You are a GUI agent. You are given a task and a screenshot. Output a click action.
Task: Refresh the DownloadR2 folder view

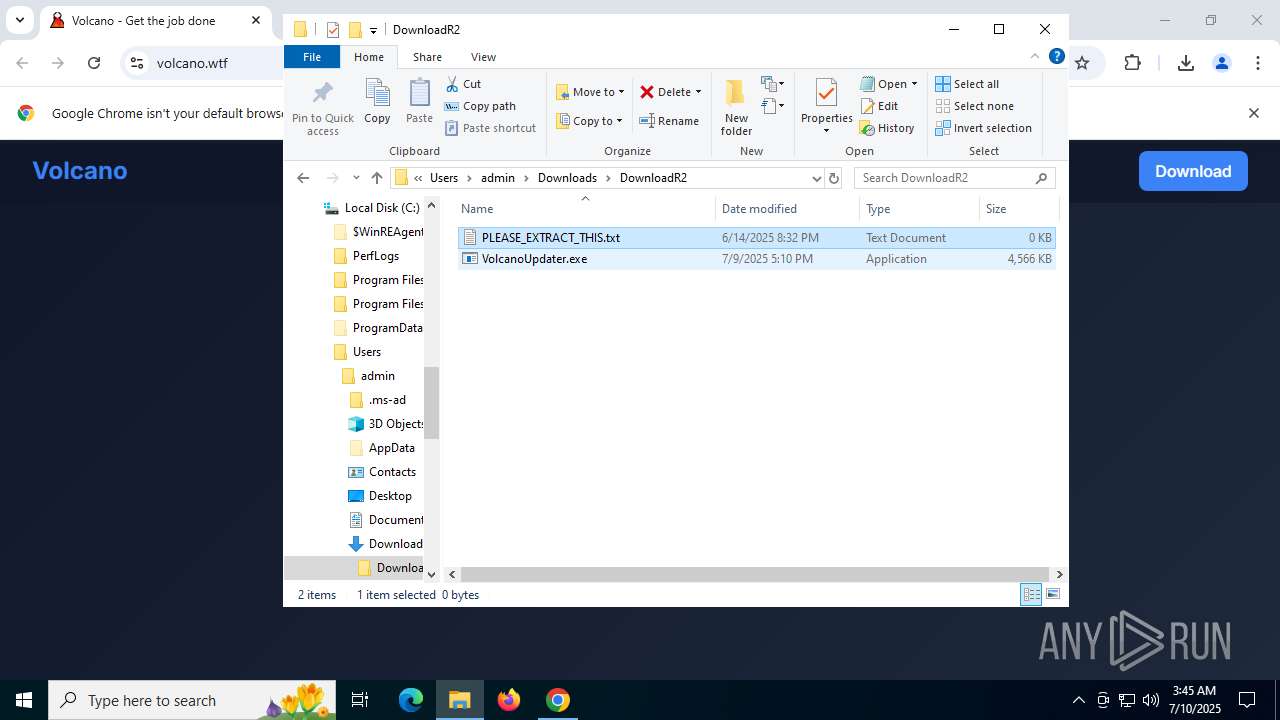pyautogui.click(x=834, y=178)
